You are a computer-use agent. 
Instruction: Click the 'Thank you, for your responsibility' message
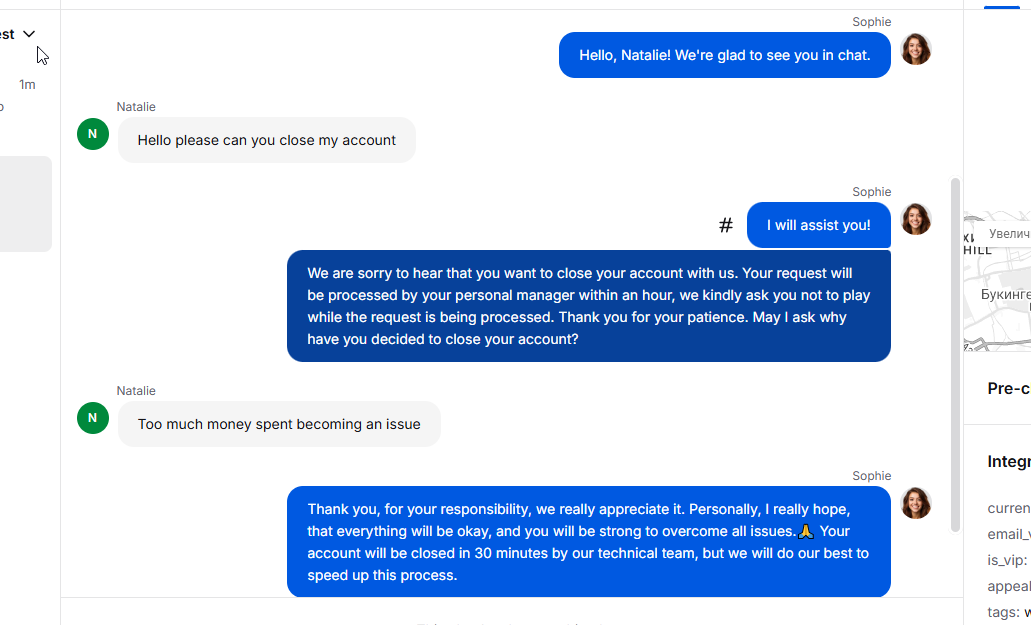point(588,542)
